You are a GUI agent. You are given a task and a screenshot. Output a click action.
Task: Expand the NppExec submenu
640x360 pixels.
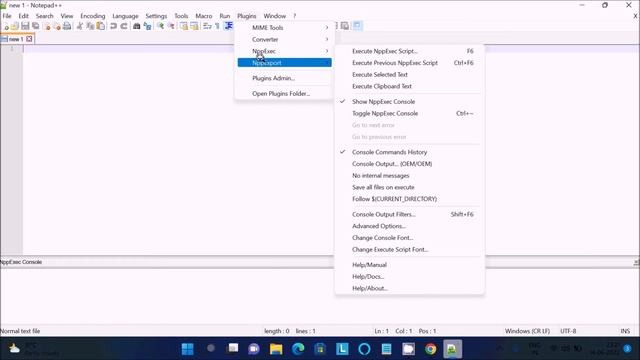pos(284,51)
